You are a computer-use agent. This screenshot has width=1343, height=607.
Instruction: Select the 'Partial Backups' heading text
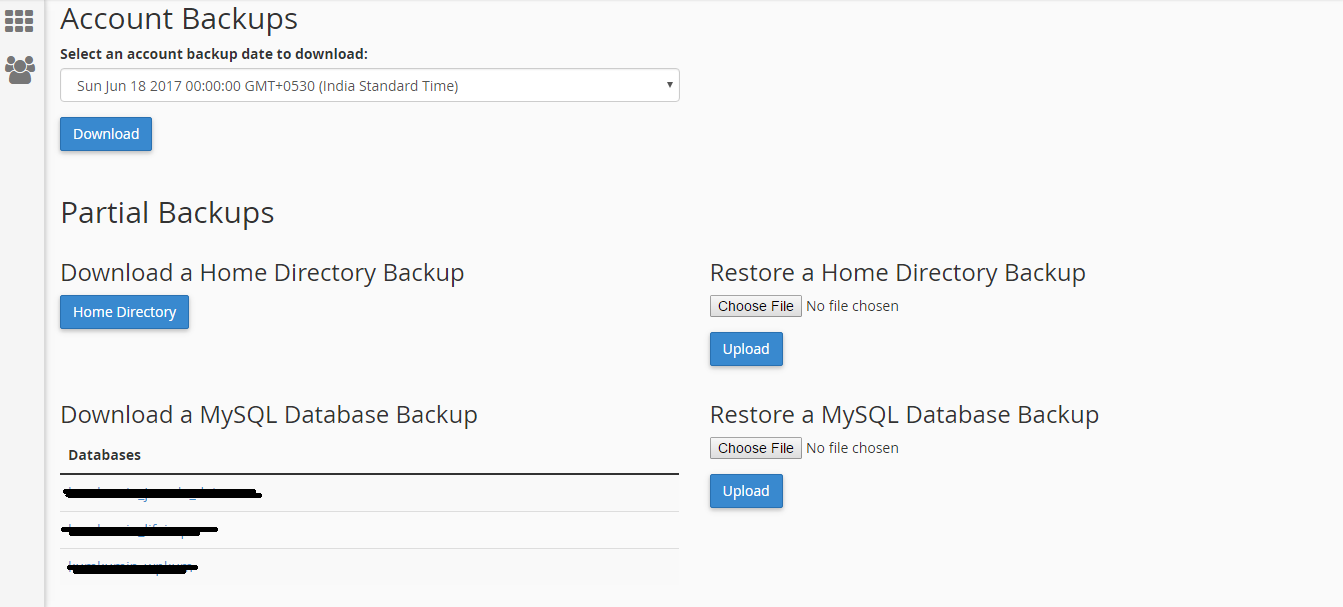click(x=167, y=212)
